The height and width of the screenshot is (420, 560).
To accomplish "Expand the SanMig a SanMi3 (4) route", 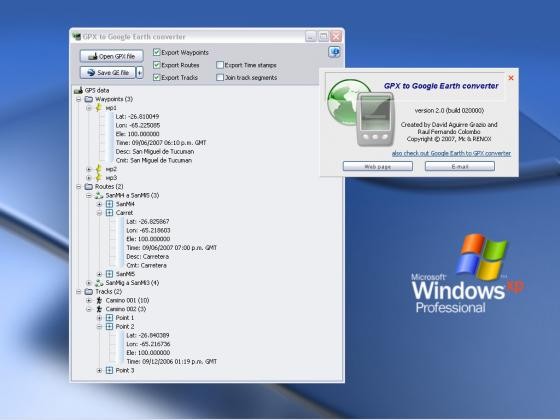I will (x=89, y=283).
